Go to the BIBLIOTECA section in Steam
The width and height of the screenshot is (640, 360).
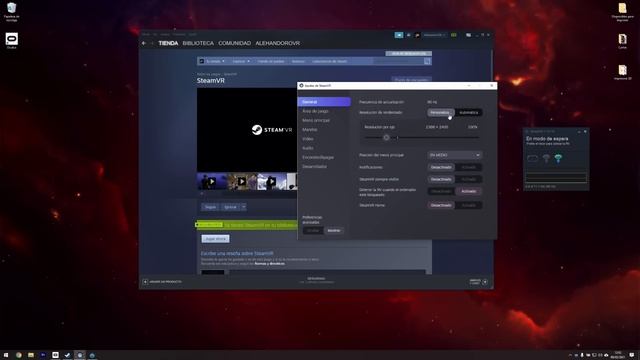(x=198, y=43)
